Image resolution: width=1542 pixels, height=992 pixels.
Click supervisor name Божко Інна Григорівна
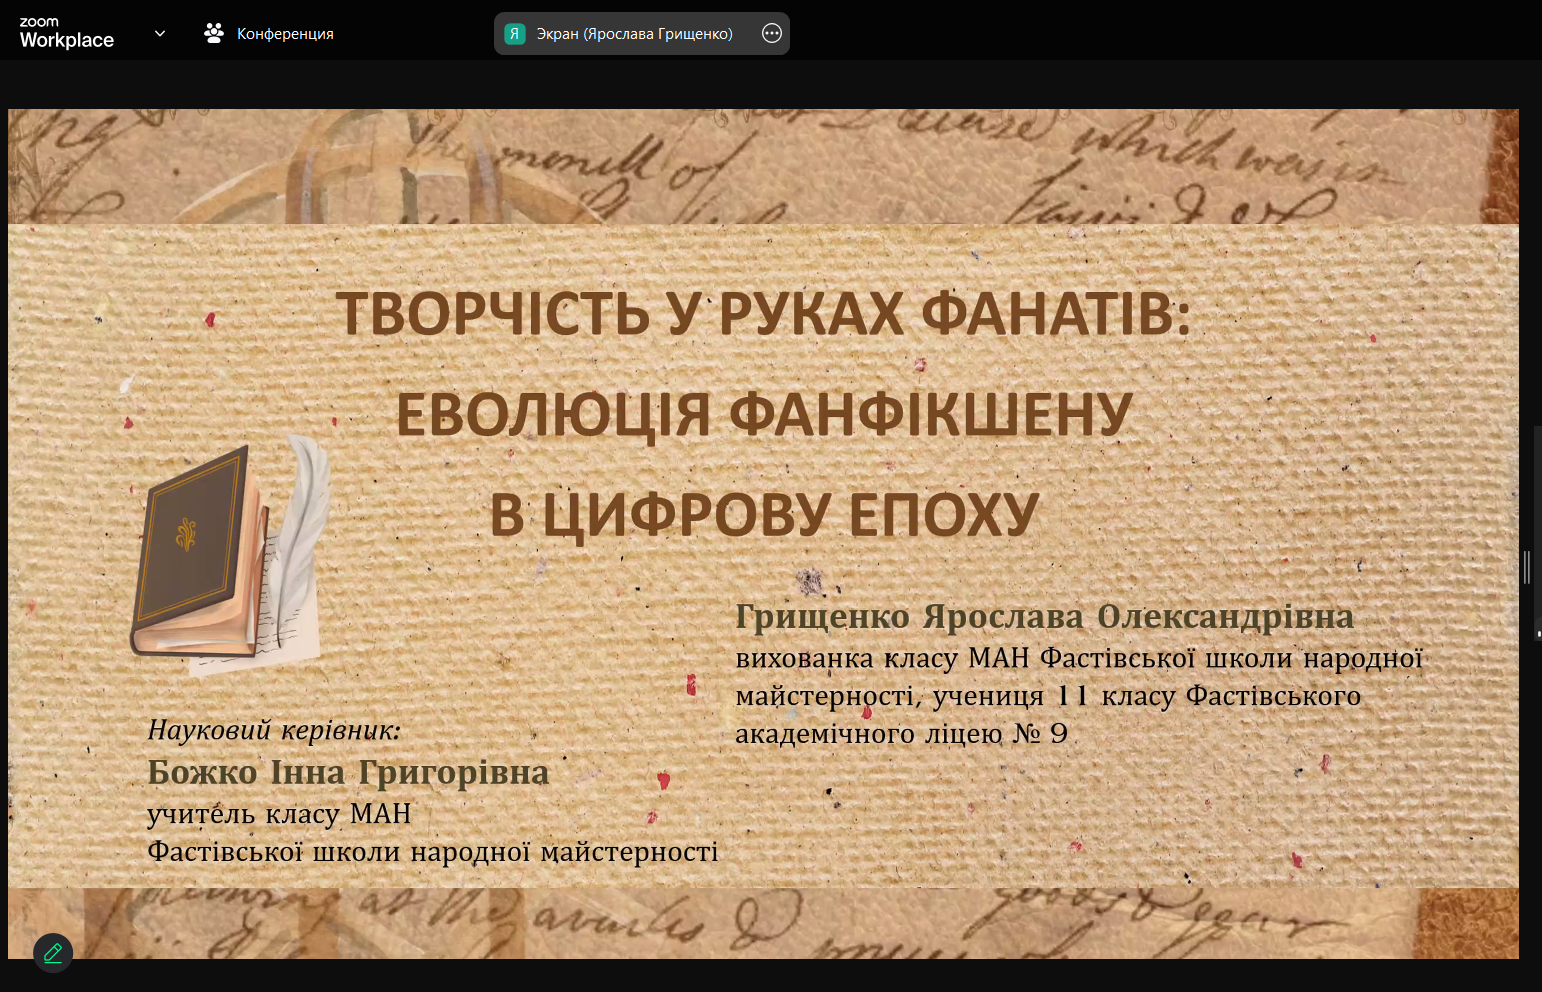pos(348,773)
